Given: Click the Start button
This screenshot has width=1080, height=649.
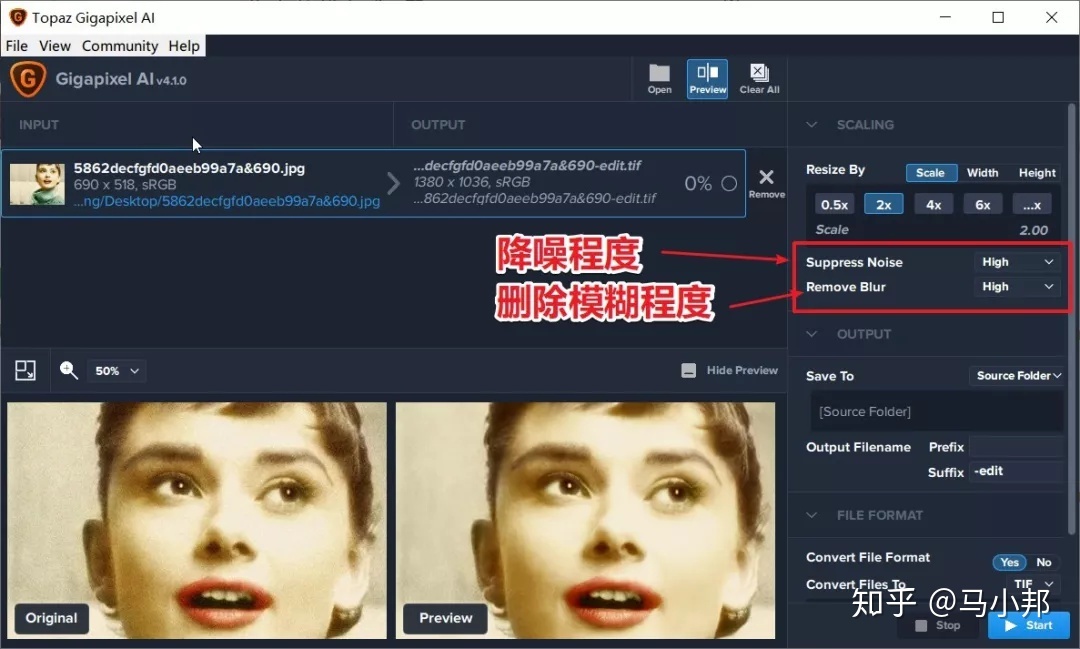Looking at the screenshot, I should click(x=1028, y=626).
